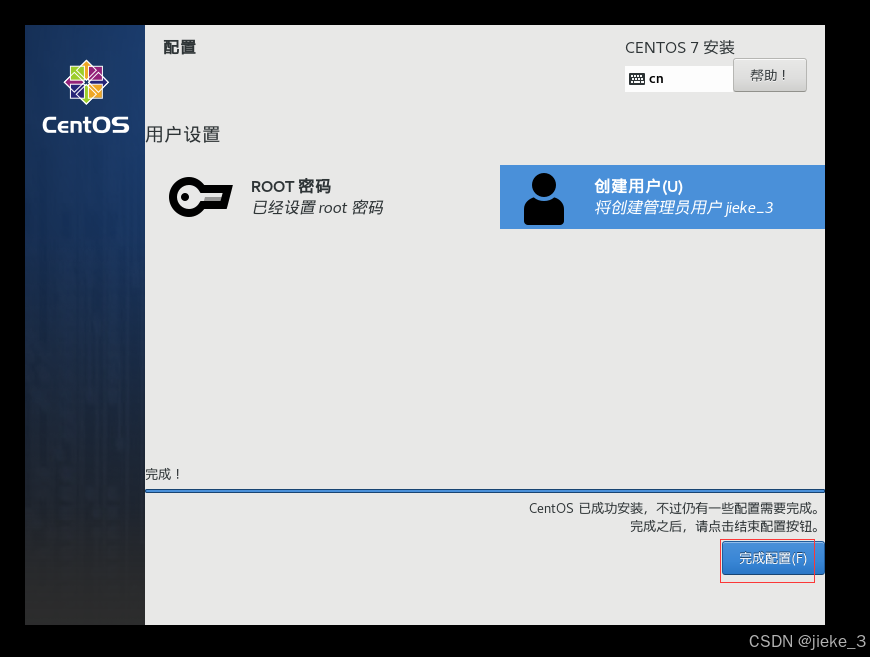Click the CENTOS 7 安装 title text

point(680,48)
